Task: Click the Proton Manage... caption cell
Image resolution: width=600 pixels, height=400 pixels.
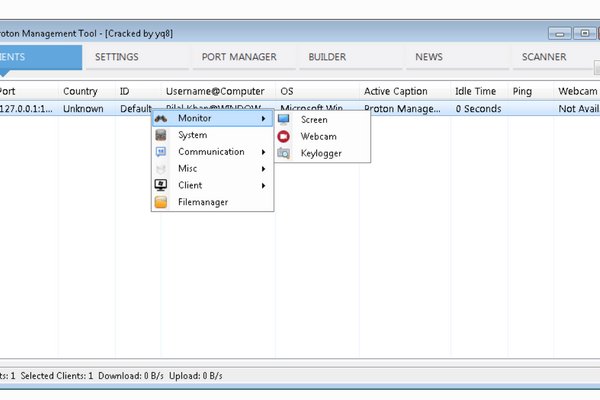Action: (402, 109)
